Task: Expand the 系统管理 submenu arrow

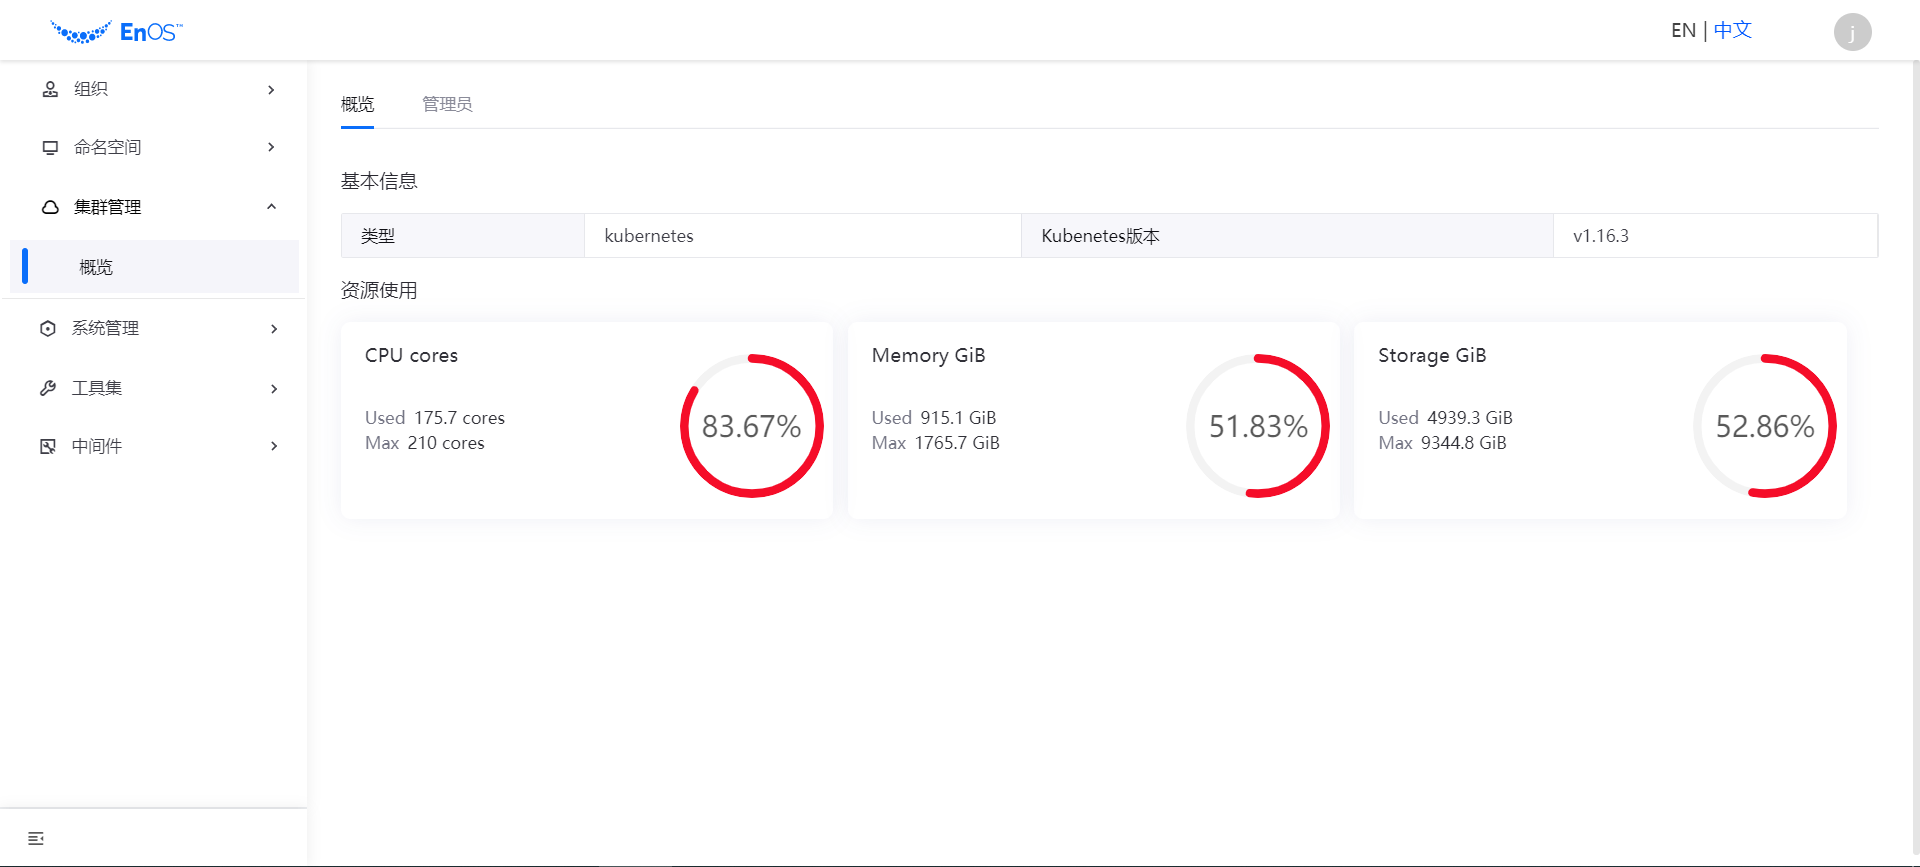Action: point(274,329)
